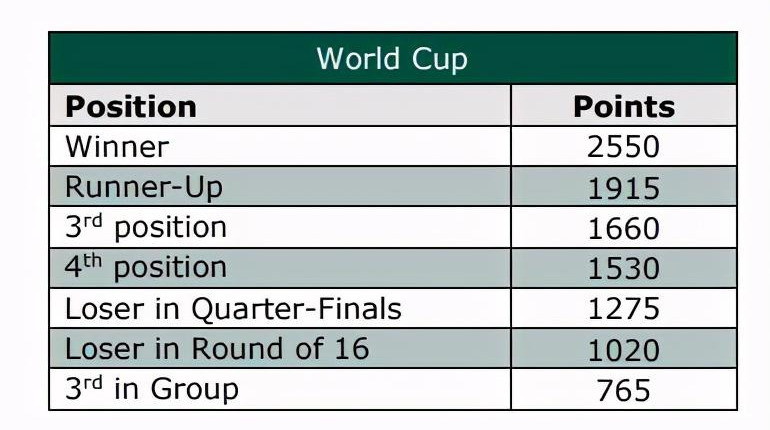Select the 1020 points cell
Image resolution: width=770 pixels, height=430 pixels.
tap(623, 350)
